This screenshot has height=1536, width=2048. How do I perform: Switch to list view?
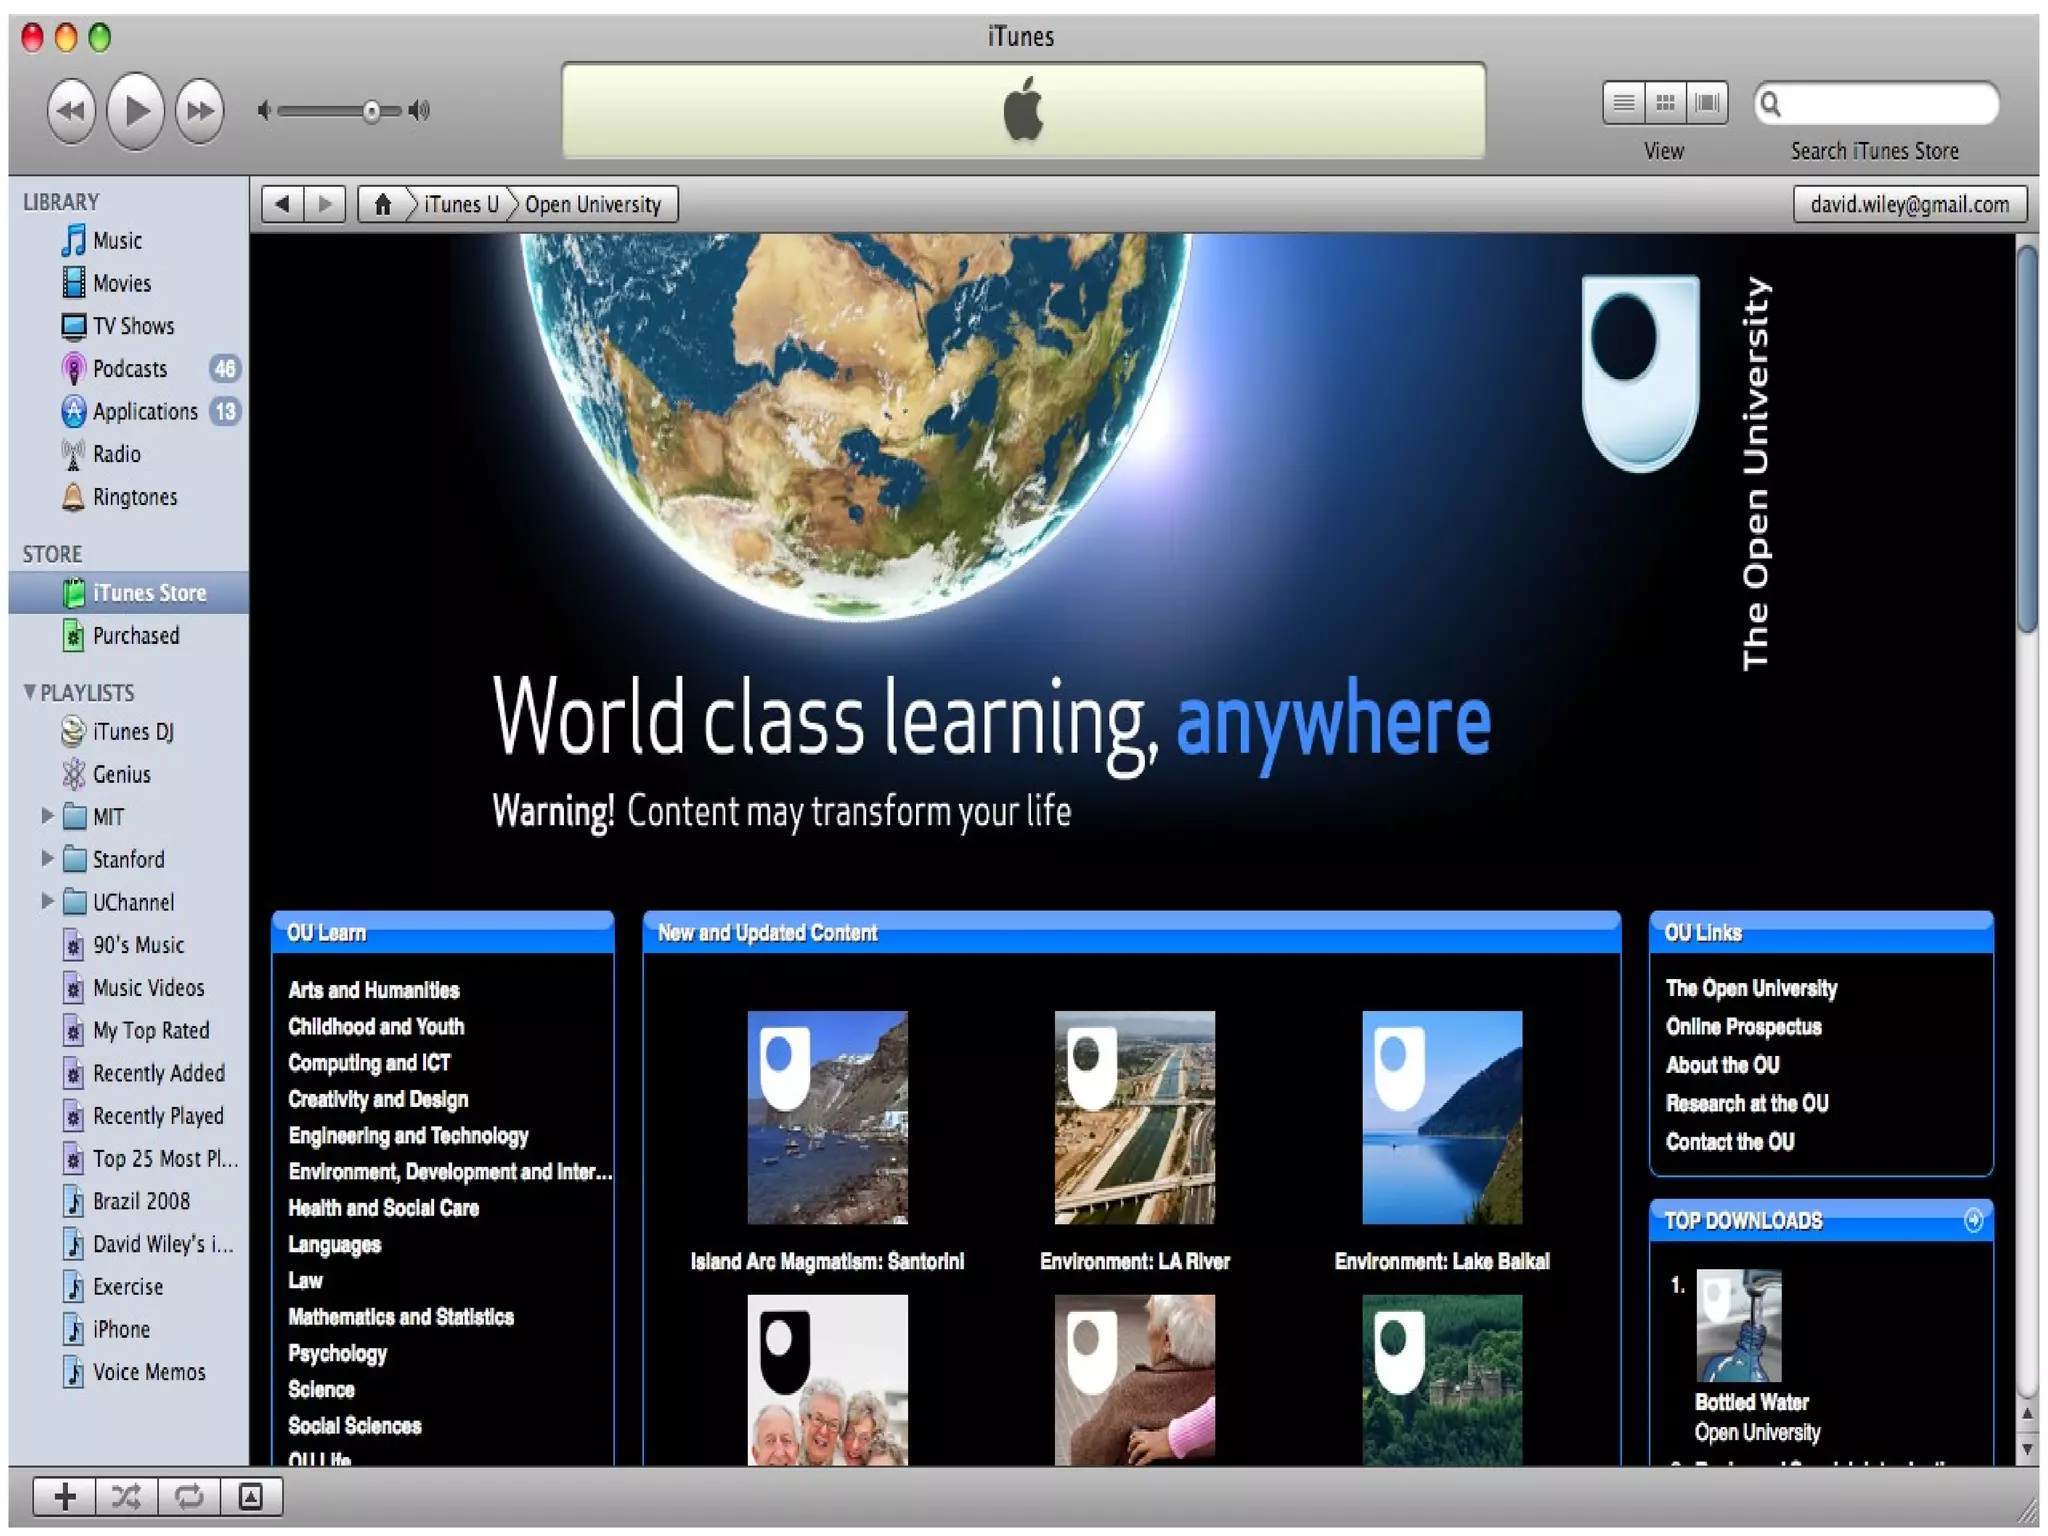point(1624,103)
